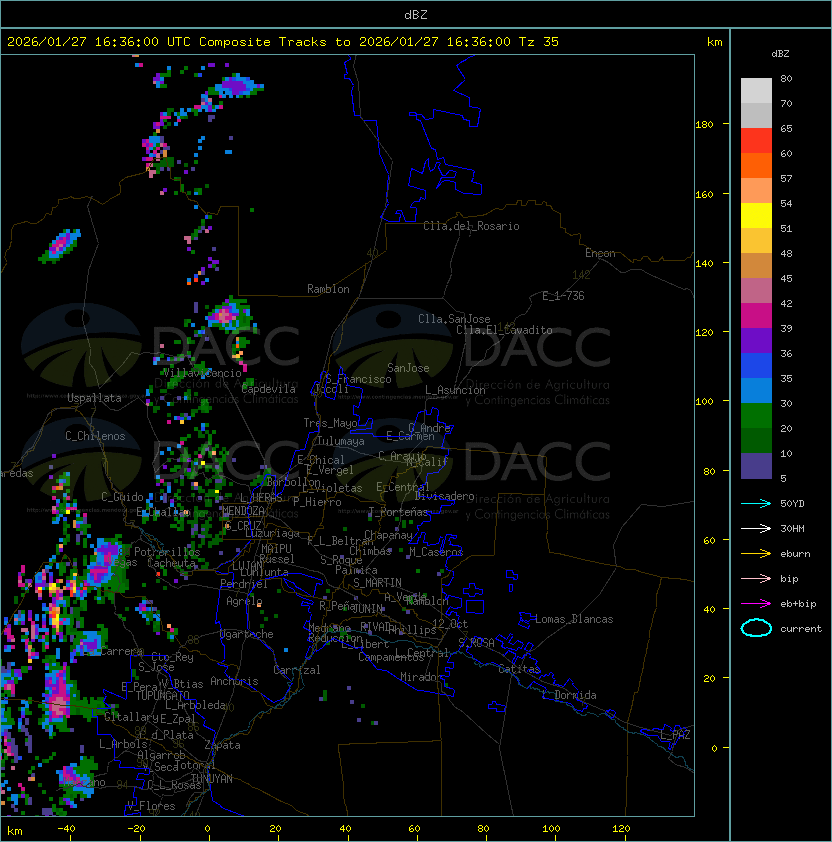Viewport: 832px width, 842px height.
Task: Click the Cacheuta place label
Action: tap(171, 563)
